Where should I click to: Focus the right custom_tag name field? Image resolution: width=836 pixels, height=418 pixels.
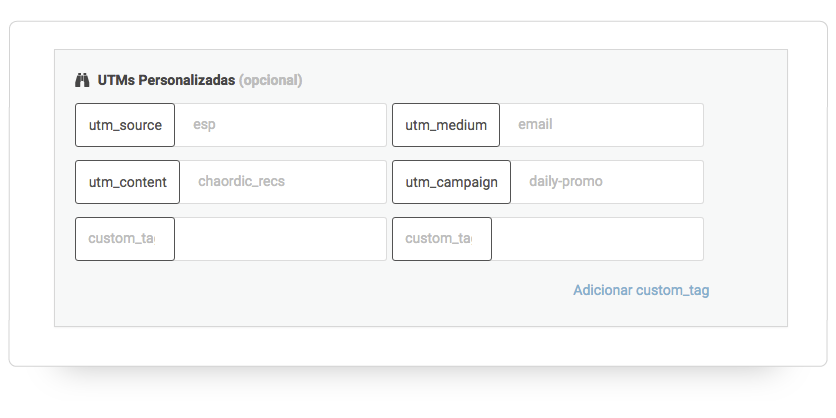point(442,239)
